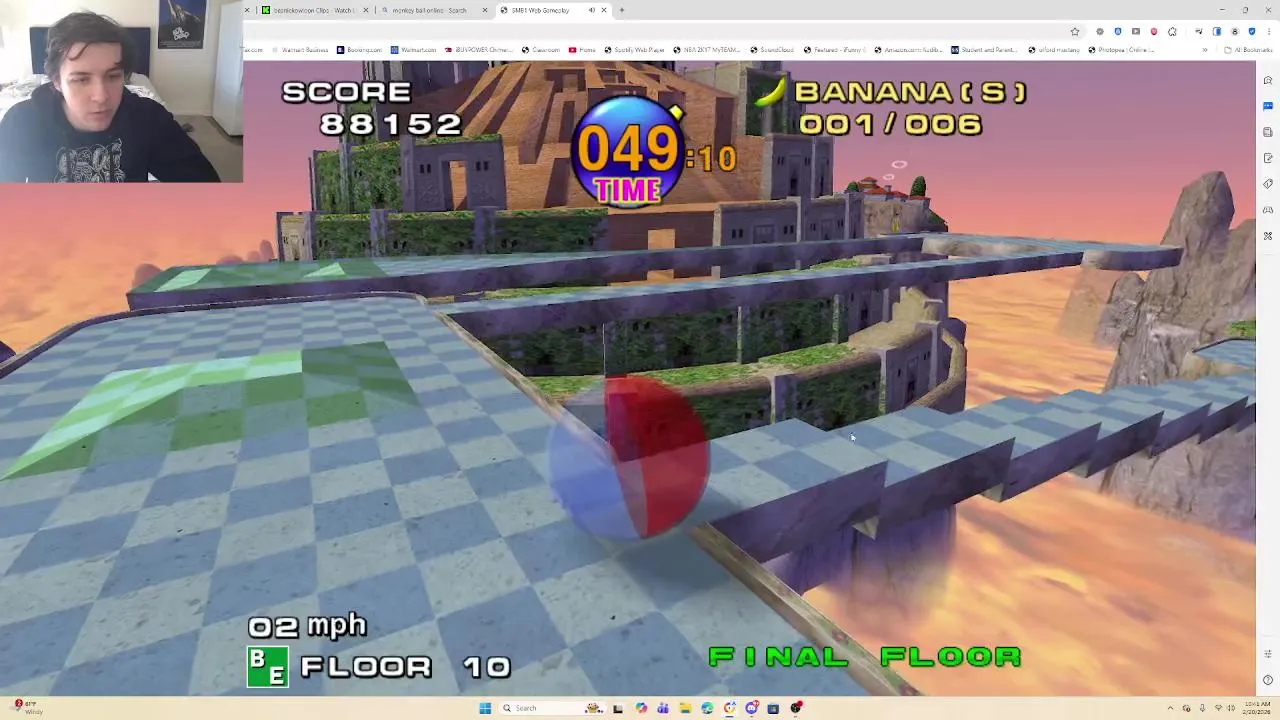Open the Student and Parent bookmark
Image resolution: width=1280 pixels, height=720 pixels.
(x=982, y=50)
